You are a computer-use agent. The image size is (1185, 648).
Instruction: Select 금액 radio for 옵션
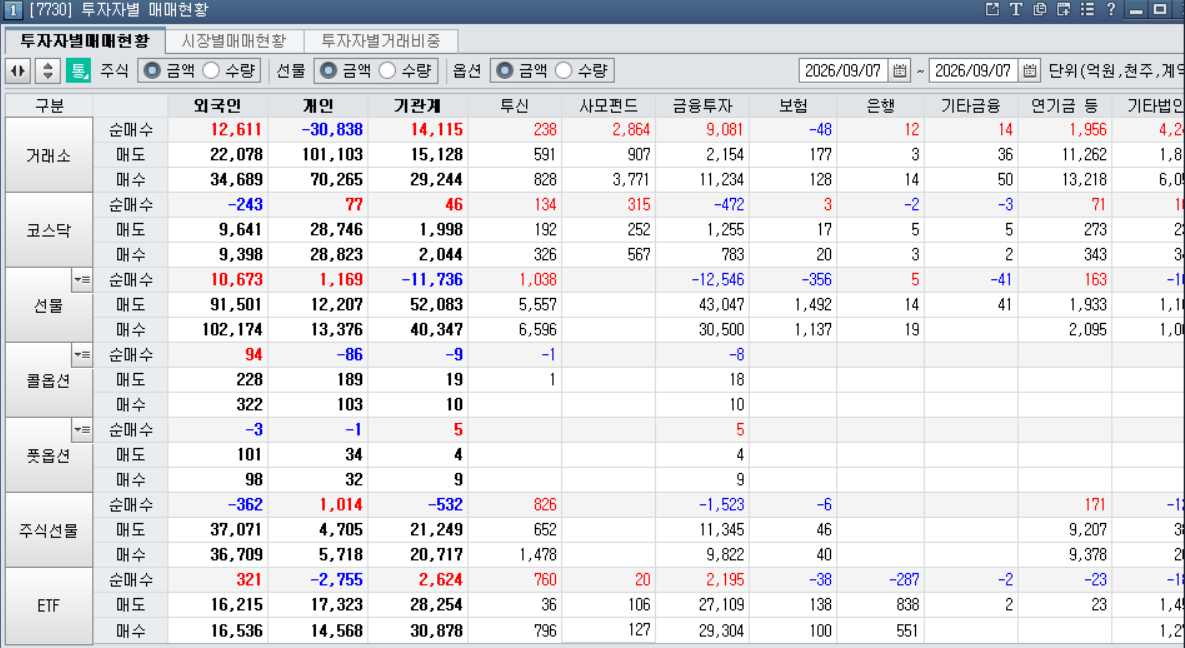(x=522, y=71)
